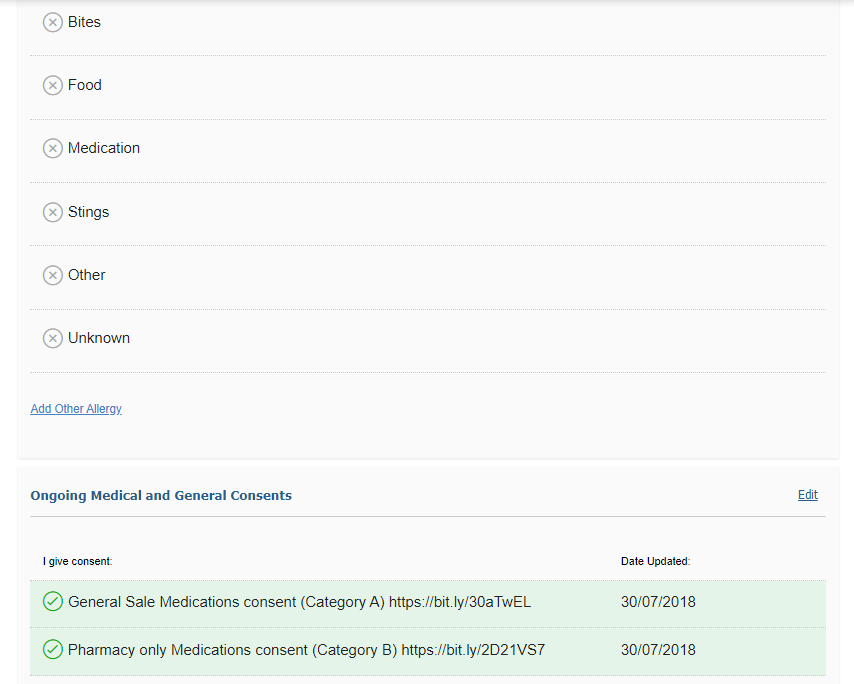Viewport: 854px width, 684px height.
Task: Click the Date Updated column header
Action: point(656,561)
